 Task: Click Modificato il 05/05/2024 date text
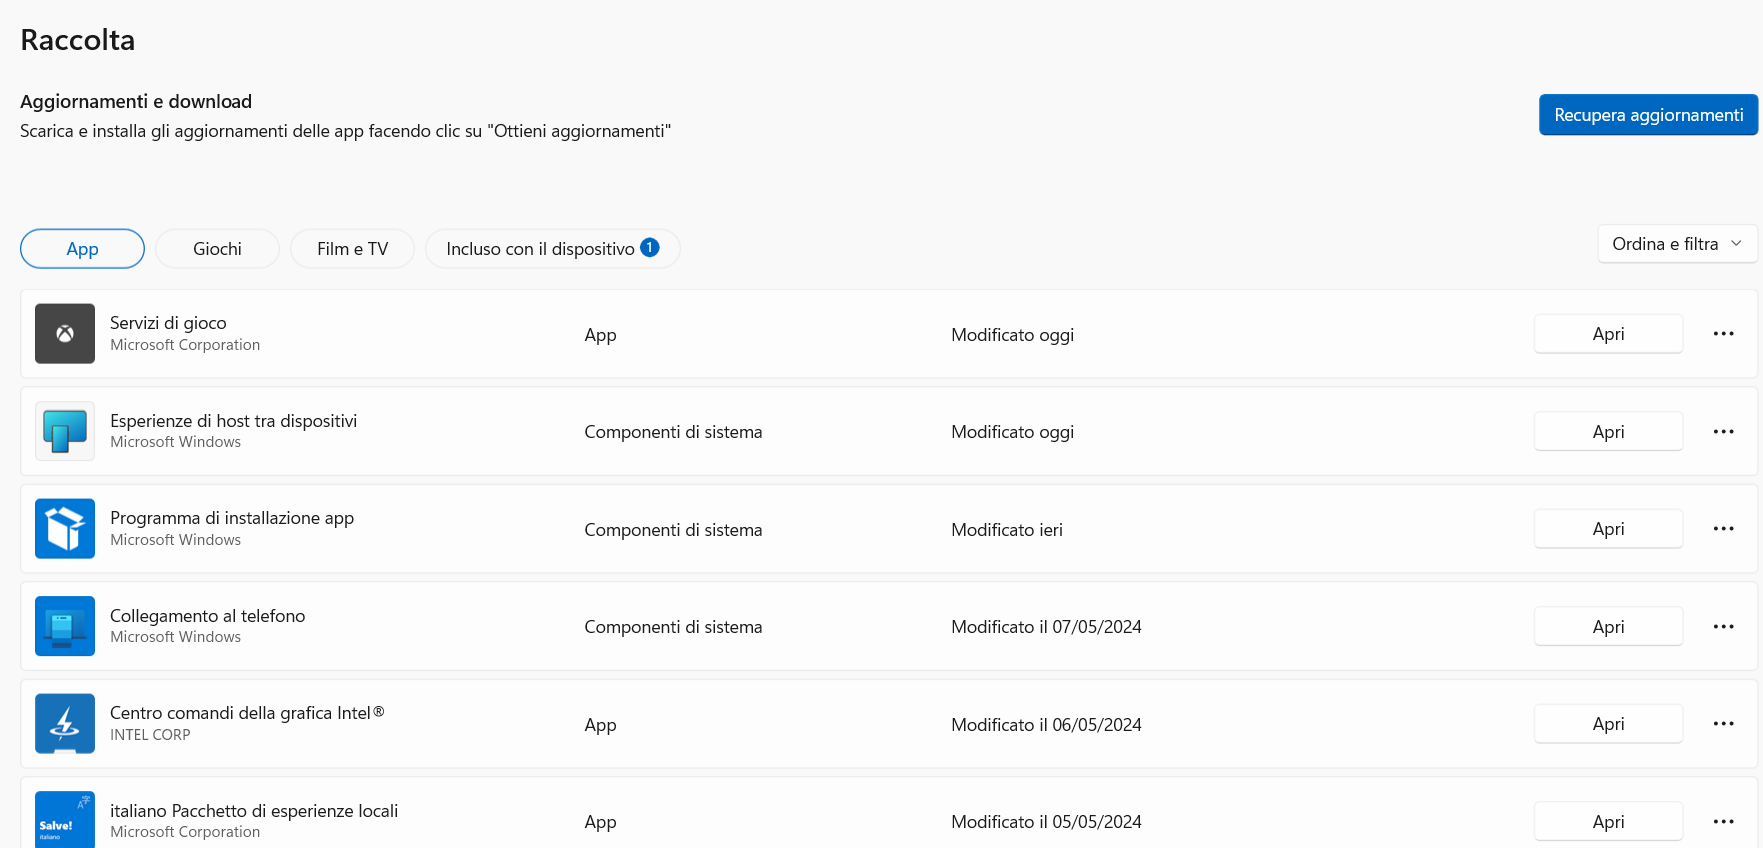pos(1046,822)
